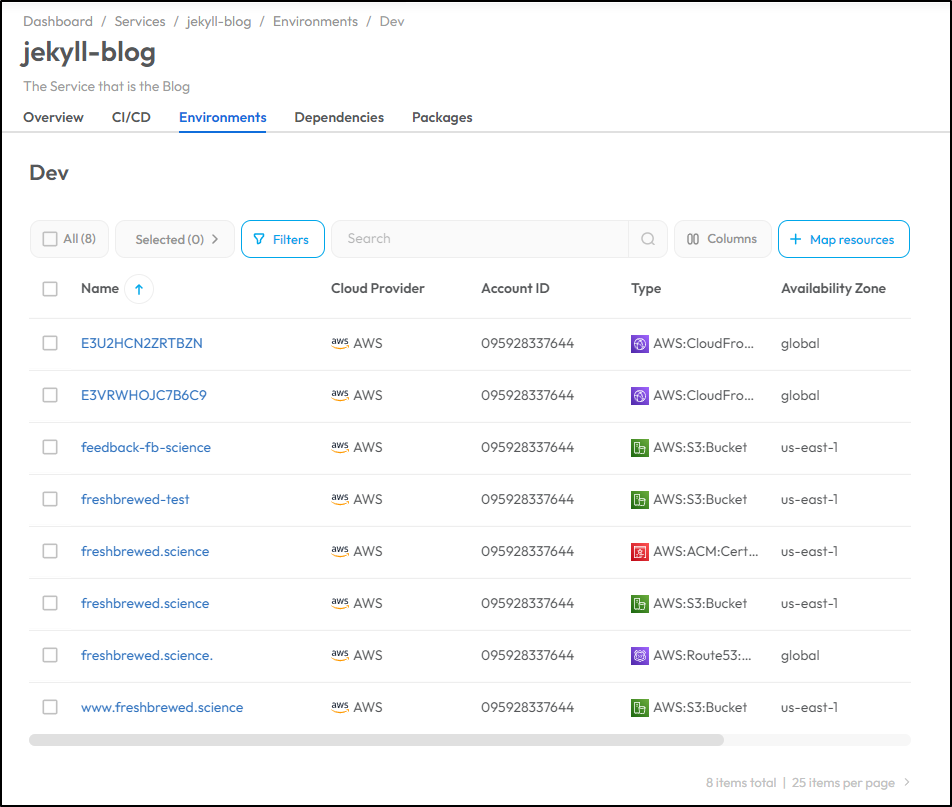Toggle the All (8) checkbox
This screenshot has height=807, width=952.
click(x=50, y=239)
